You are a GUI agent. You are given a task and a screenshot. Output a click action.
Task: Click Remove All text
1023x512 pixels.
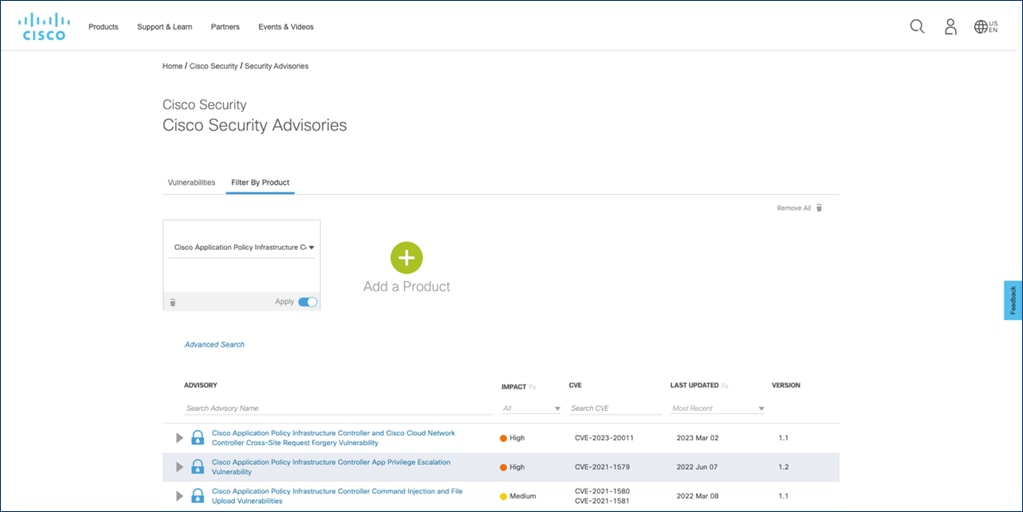793,208
